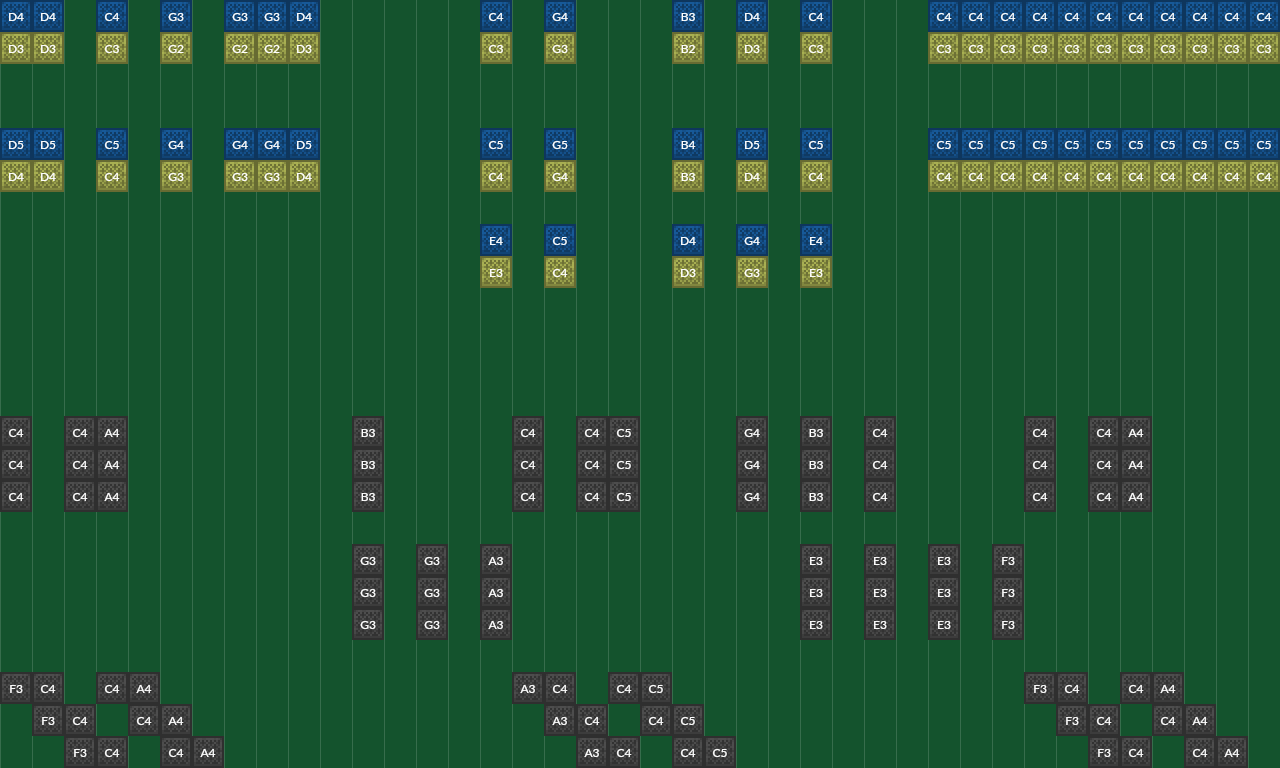The image size is (1280, 768).
Task: Select the rightmost gray A4 note
Action: tap(1232, 752)
